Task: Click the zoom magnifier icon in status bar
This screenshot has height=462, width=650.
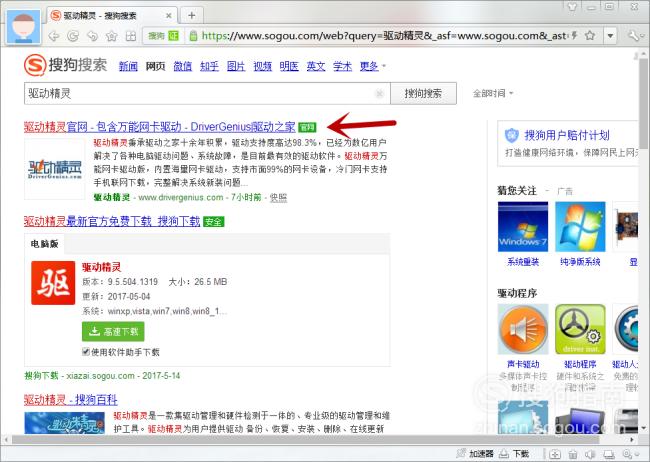Action: click(626, 454)
